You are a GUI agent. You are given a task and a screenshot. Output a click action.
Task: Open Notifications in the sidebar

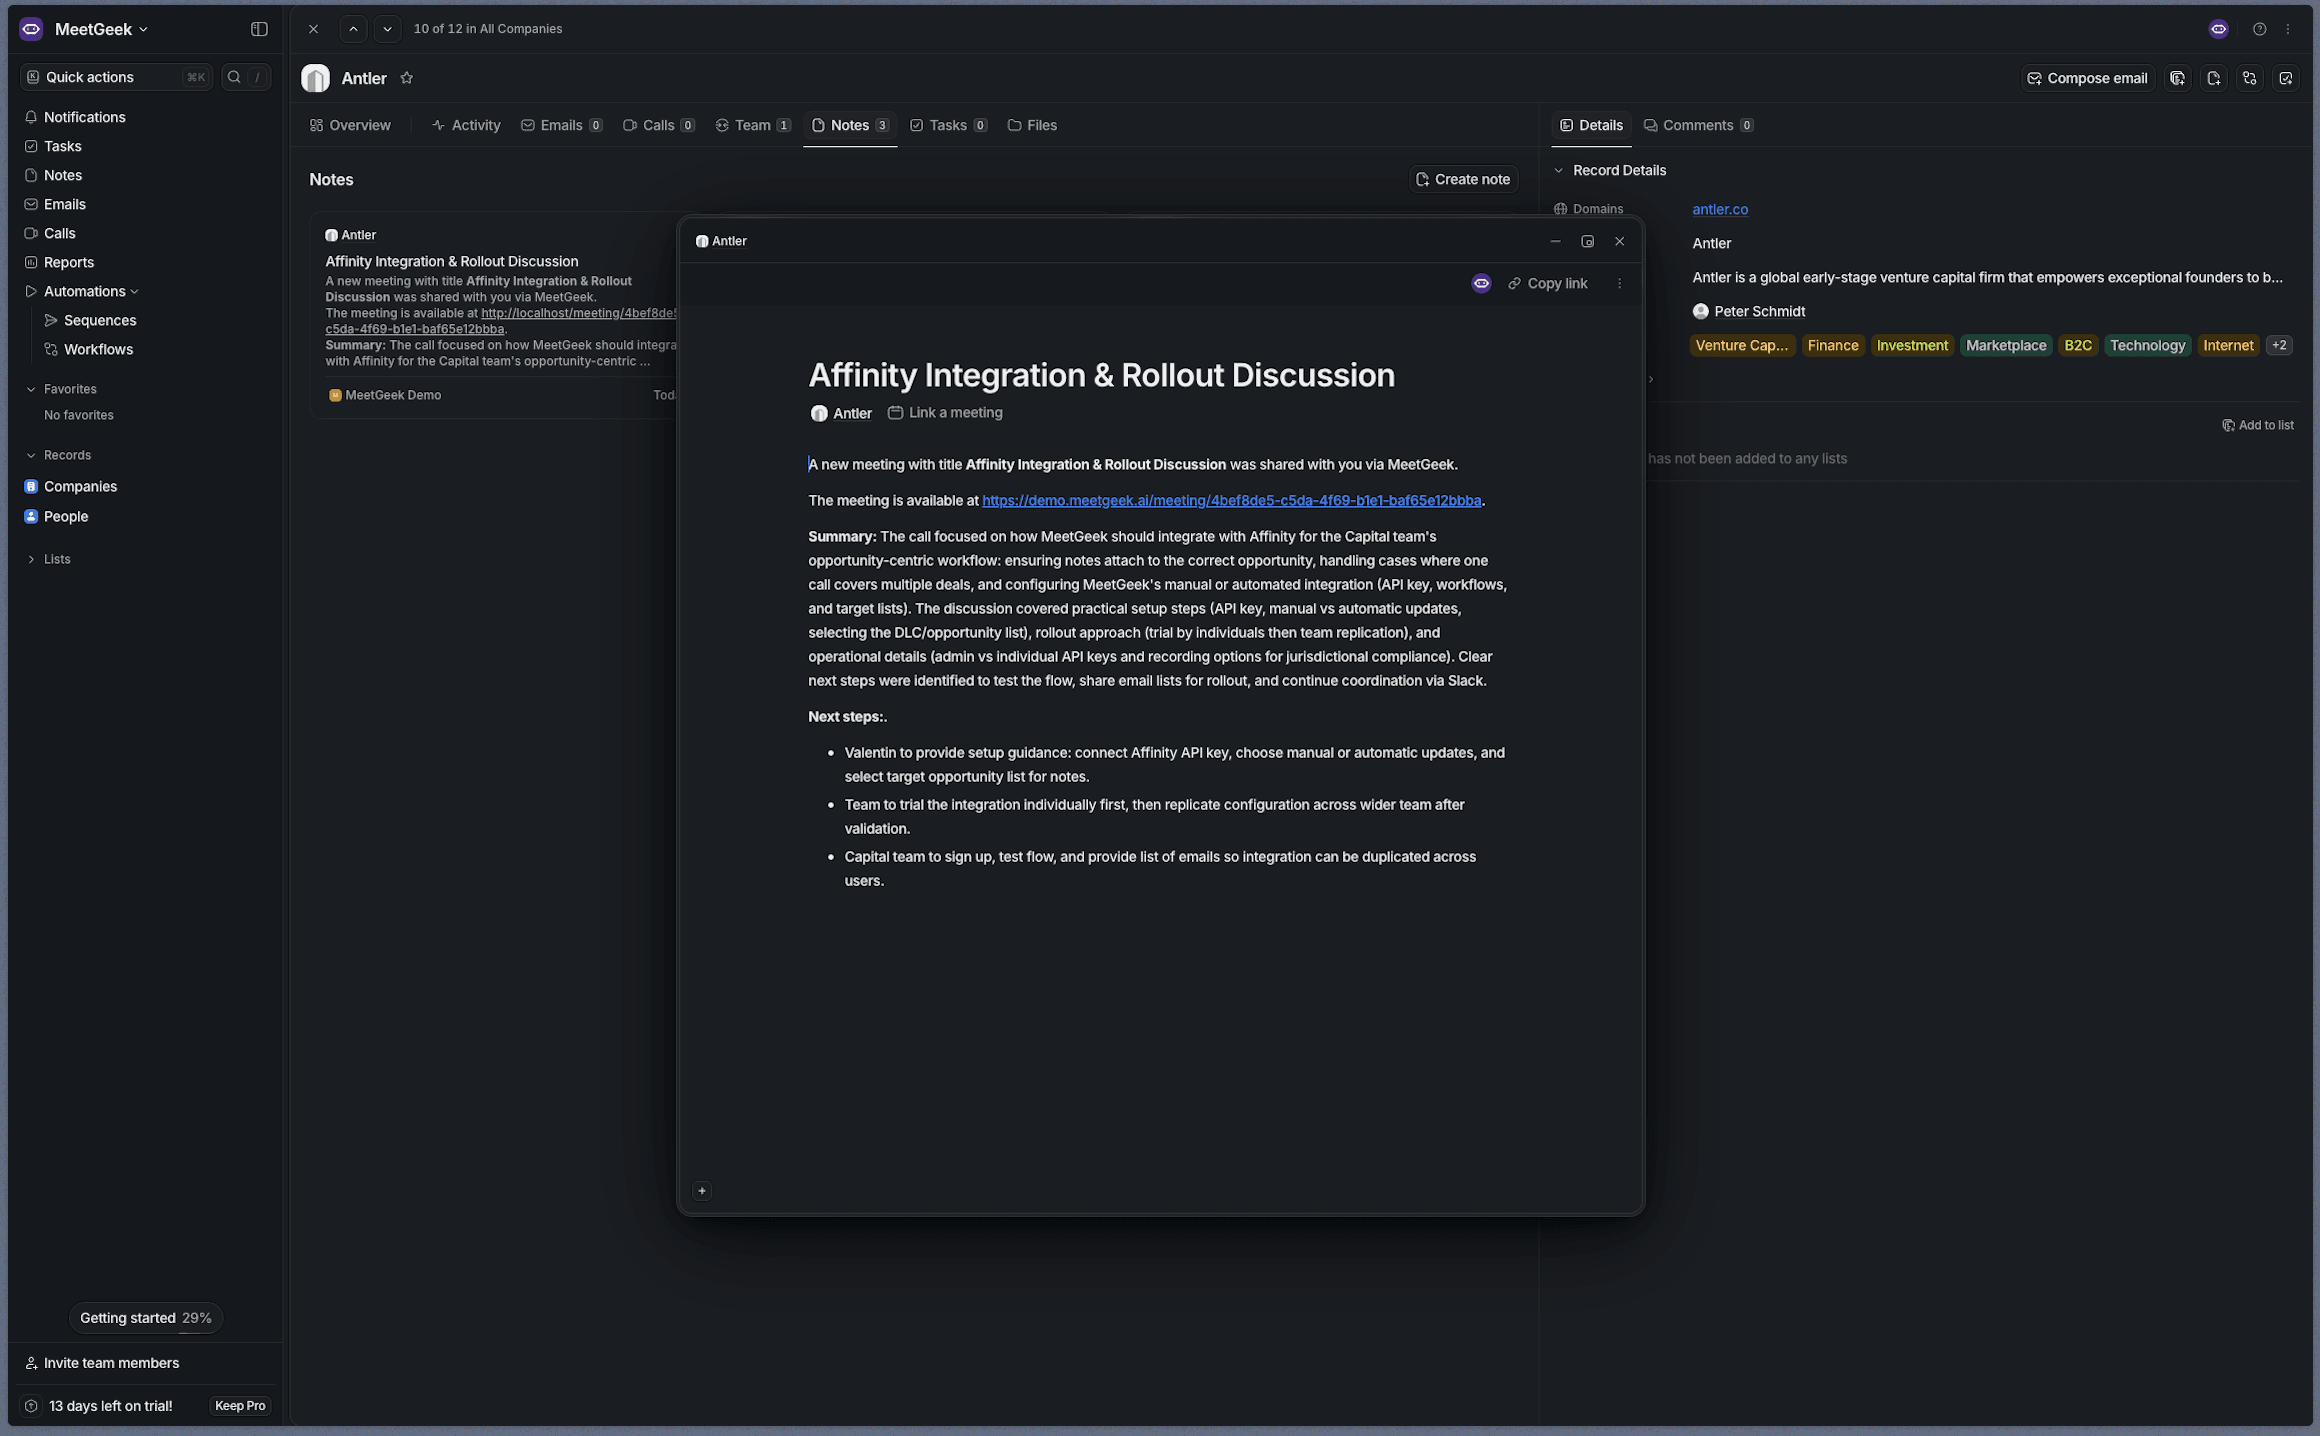point(84,117)
